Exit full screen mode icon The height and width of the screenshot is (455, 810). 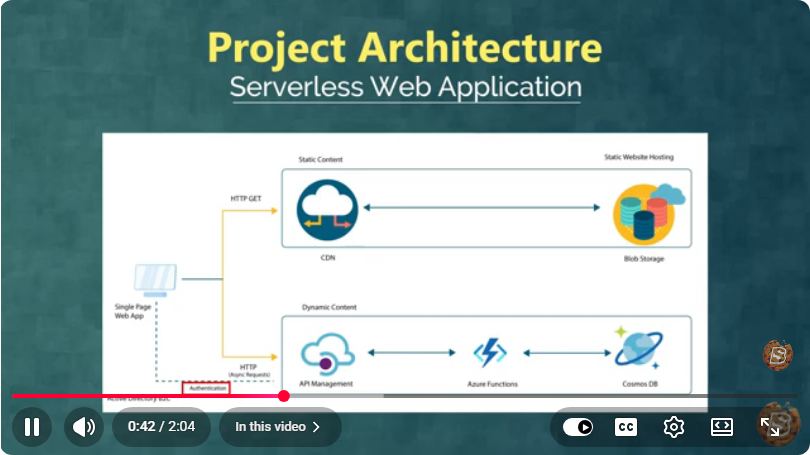[x=770, y=427]
